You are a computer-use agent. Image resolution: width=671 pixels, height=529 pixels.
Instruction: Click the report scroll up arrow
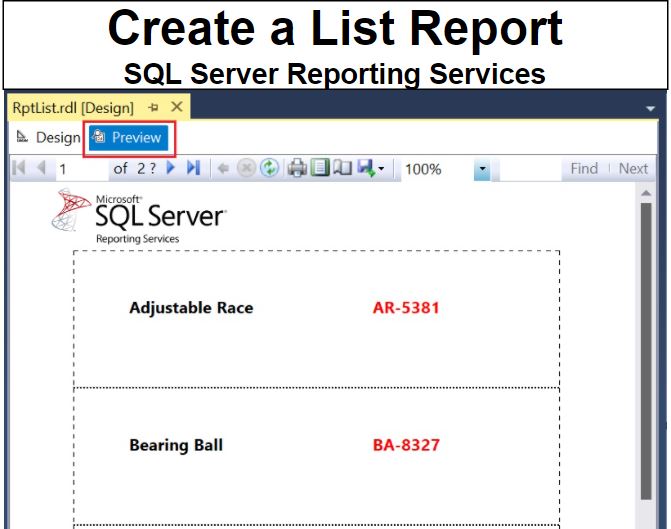tap(646, 193)
